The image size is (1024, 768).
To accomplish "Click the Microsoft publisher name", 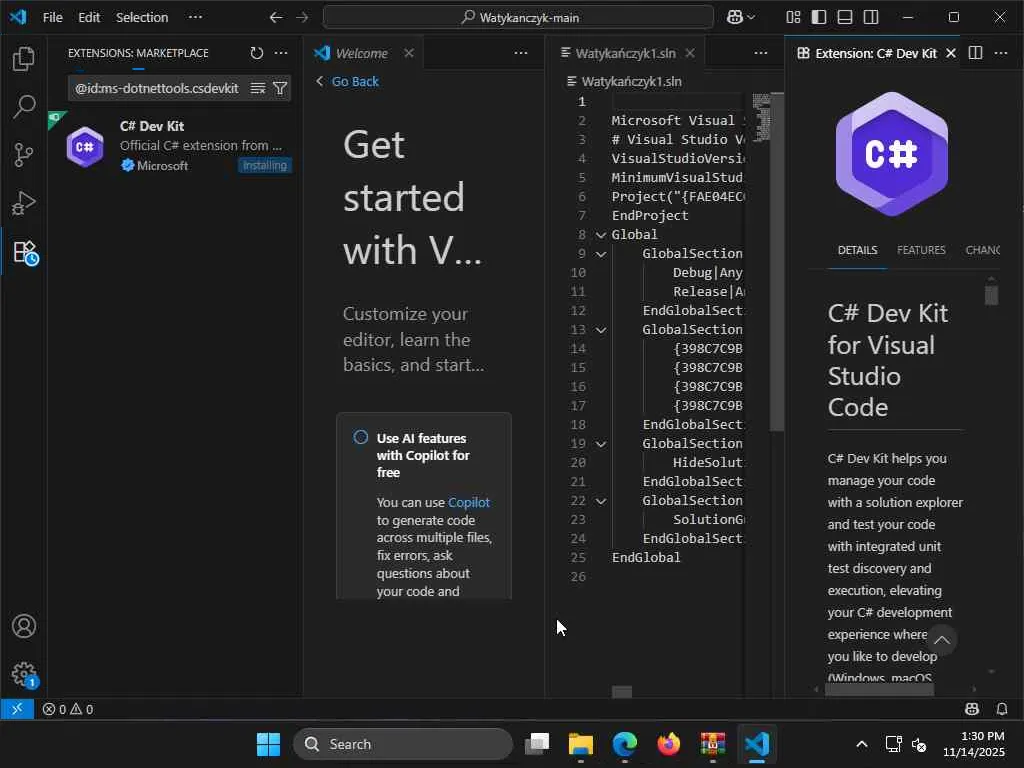I will [163, 166].
